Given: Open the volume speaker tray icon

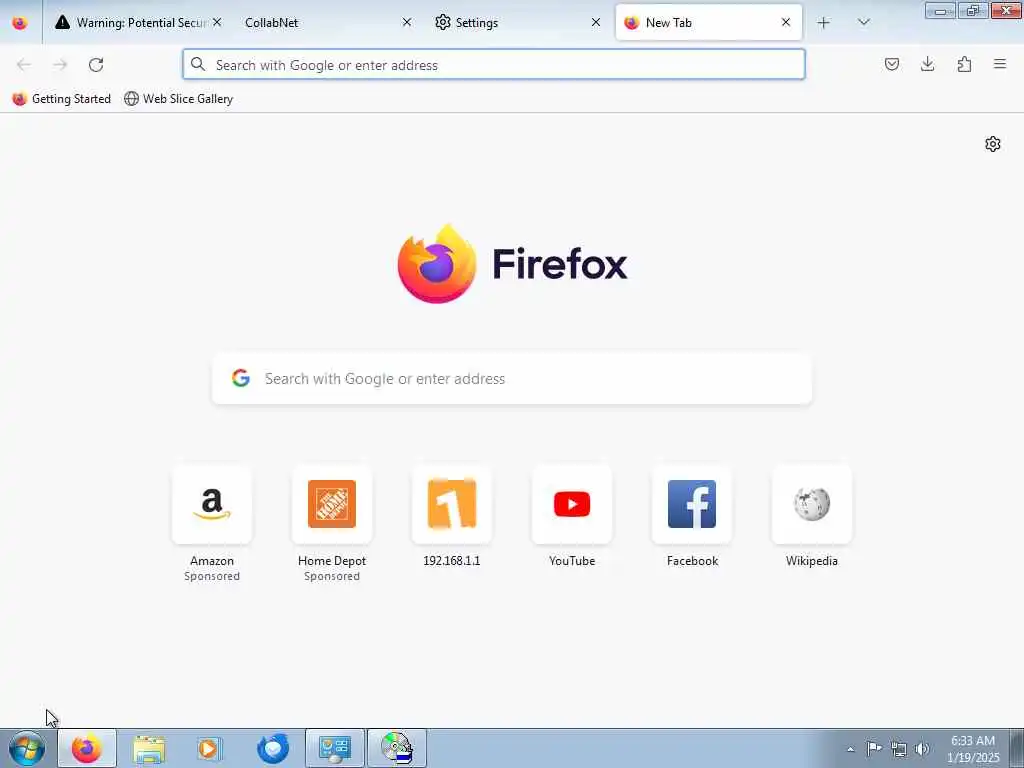Looking at the screenshot, I should [922, 749].
